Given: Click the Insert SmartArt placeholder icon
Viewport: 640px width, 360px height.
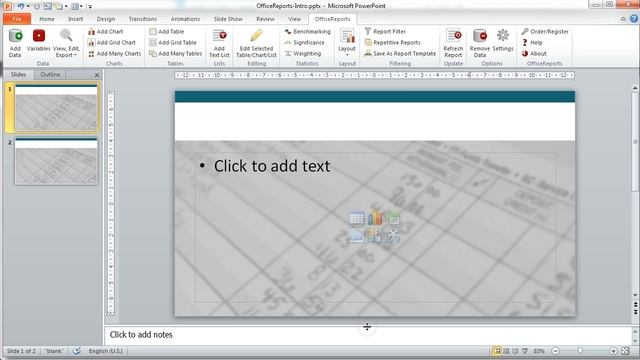Looking at the screenshot, I should [392, 218].
